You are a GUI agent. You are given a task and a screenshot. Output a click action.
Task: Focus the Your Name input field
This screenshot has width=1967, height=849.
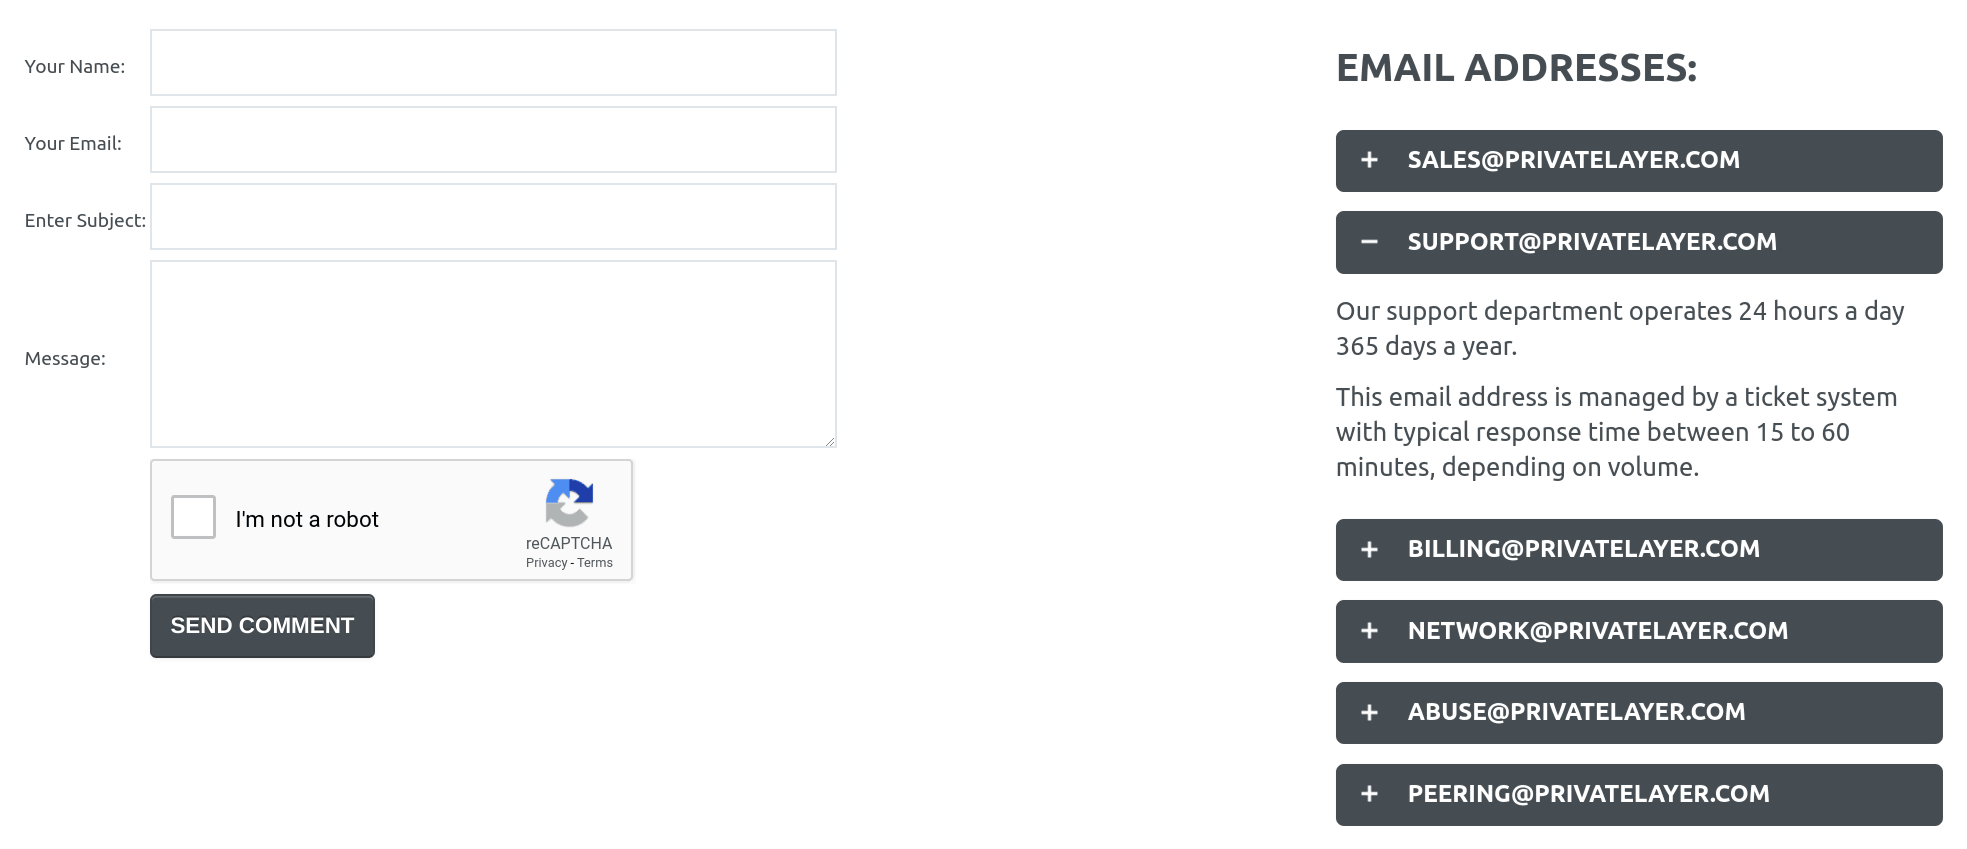pyautogui.click(x=493, y=63)
